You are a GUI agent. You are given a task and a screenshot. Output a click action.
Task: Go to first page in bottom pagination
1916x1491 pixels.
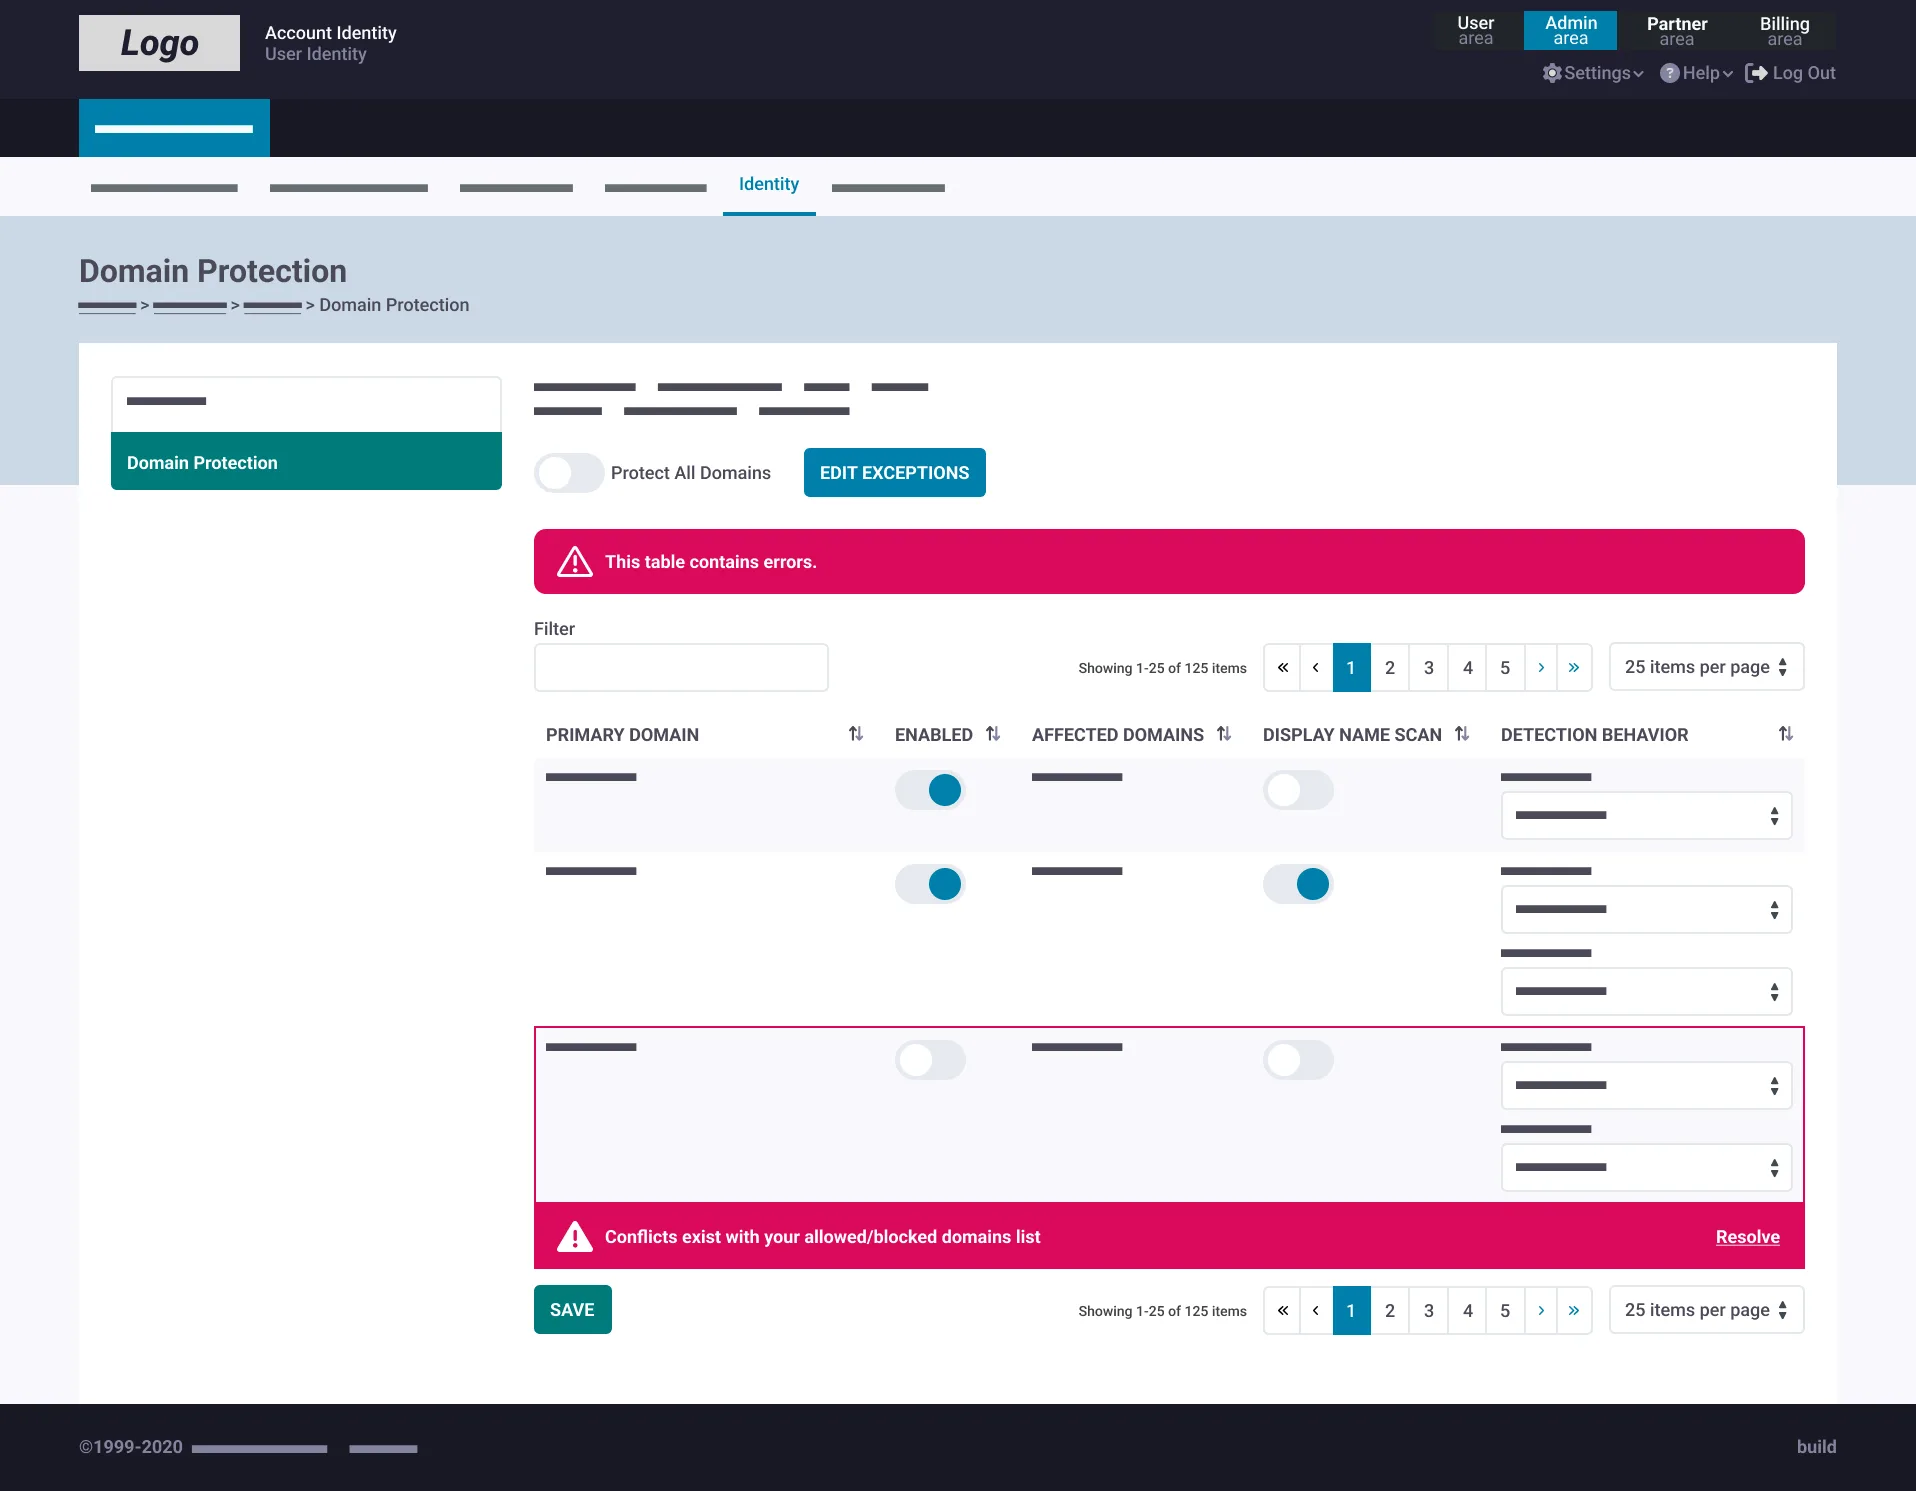click(1282, 1310)
